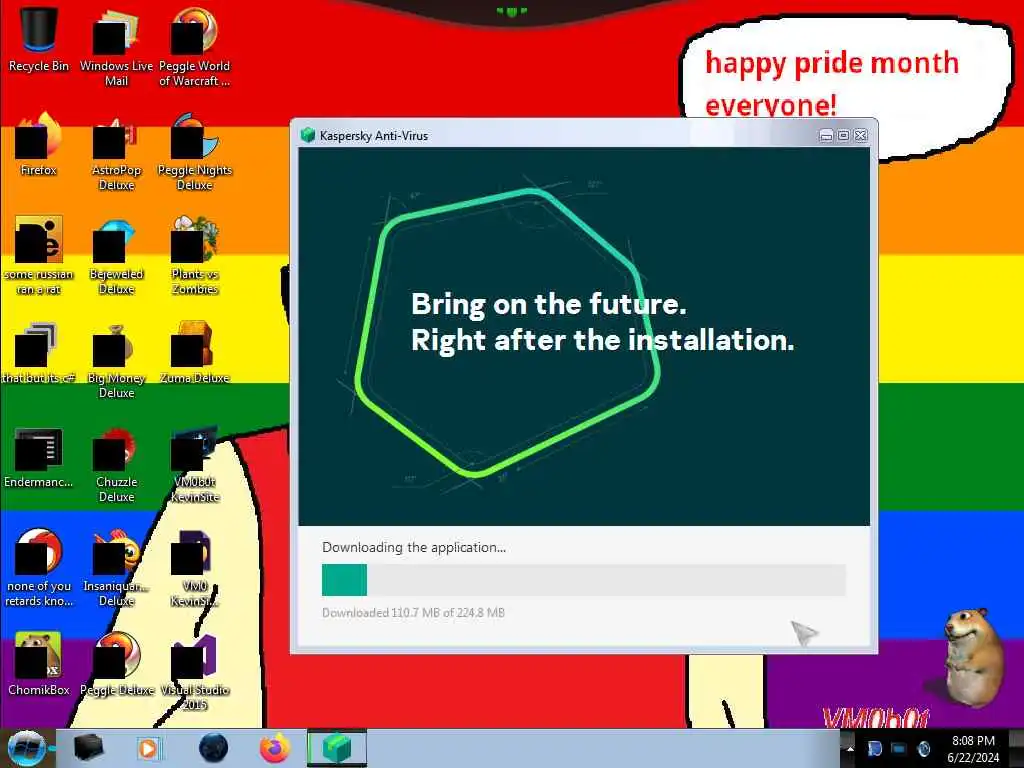Click 'Downloading the application...' status text
Image resolution: width=1024 pixels, height=768 pixels.
point(414,547)
